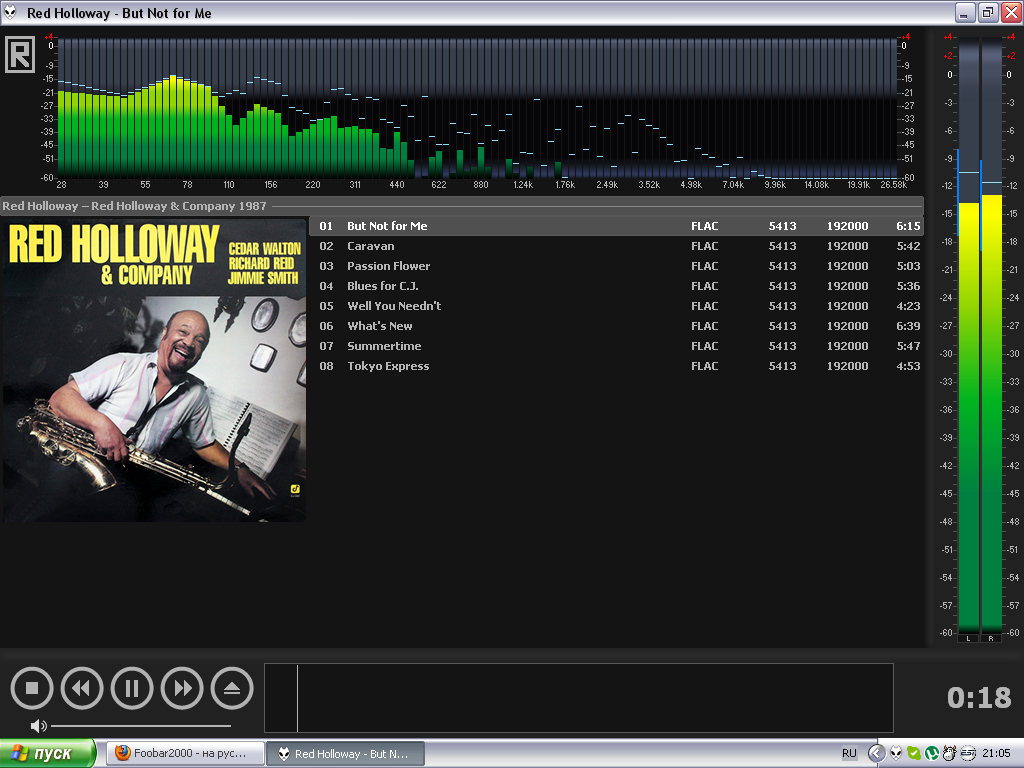Adjust the volume slider bar
Image resolution: width=1024 pixels, height=768 pixels.
tap(141, 726)
